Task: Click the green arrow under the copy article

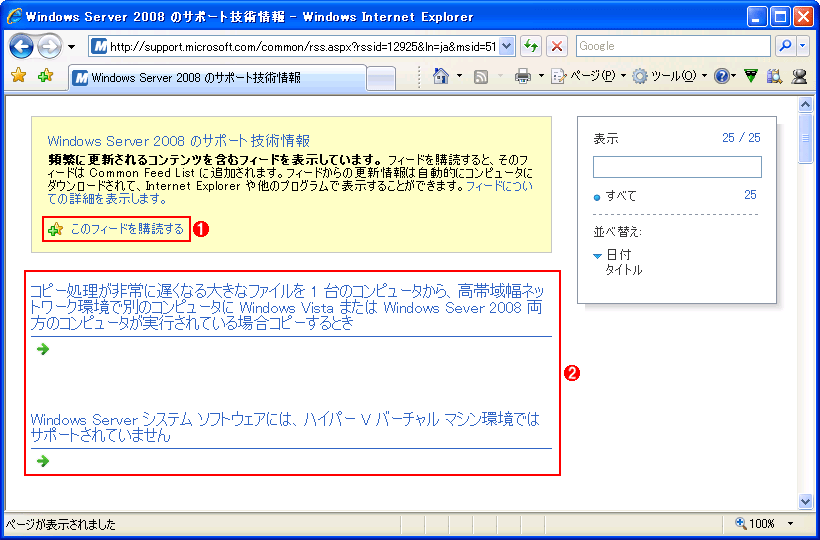Action: point(43,349)
